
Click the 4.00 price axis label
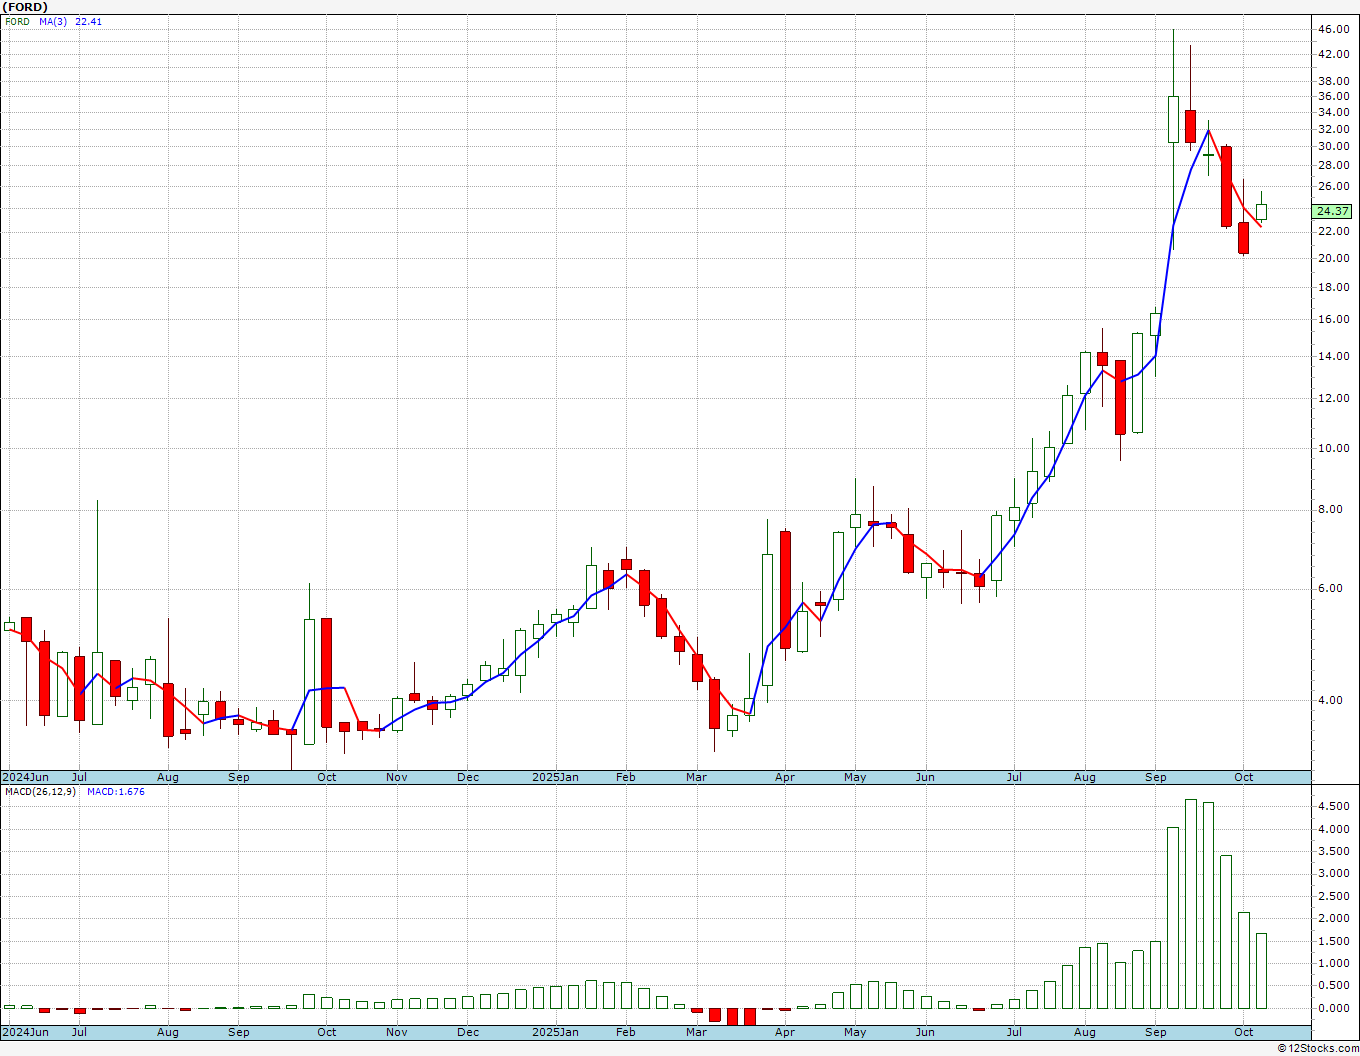[1330, 700]
